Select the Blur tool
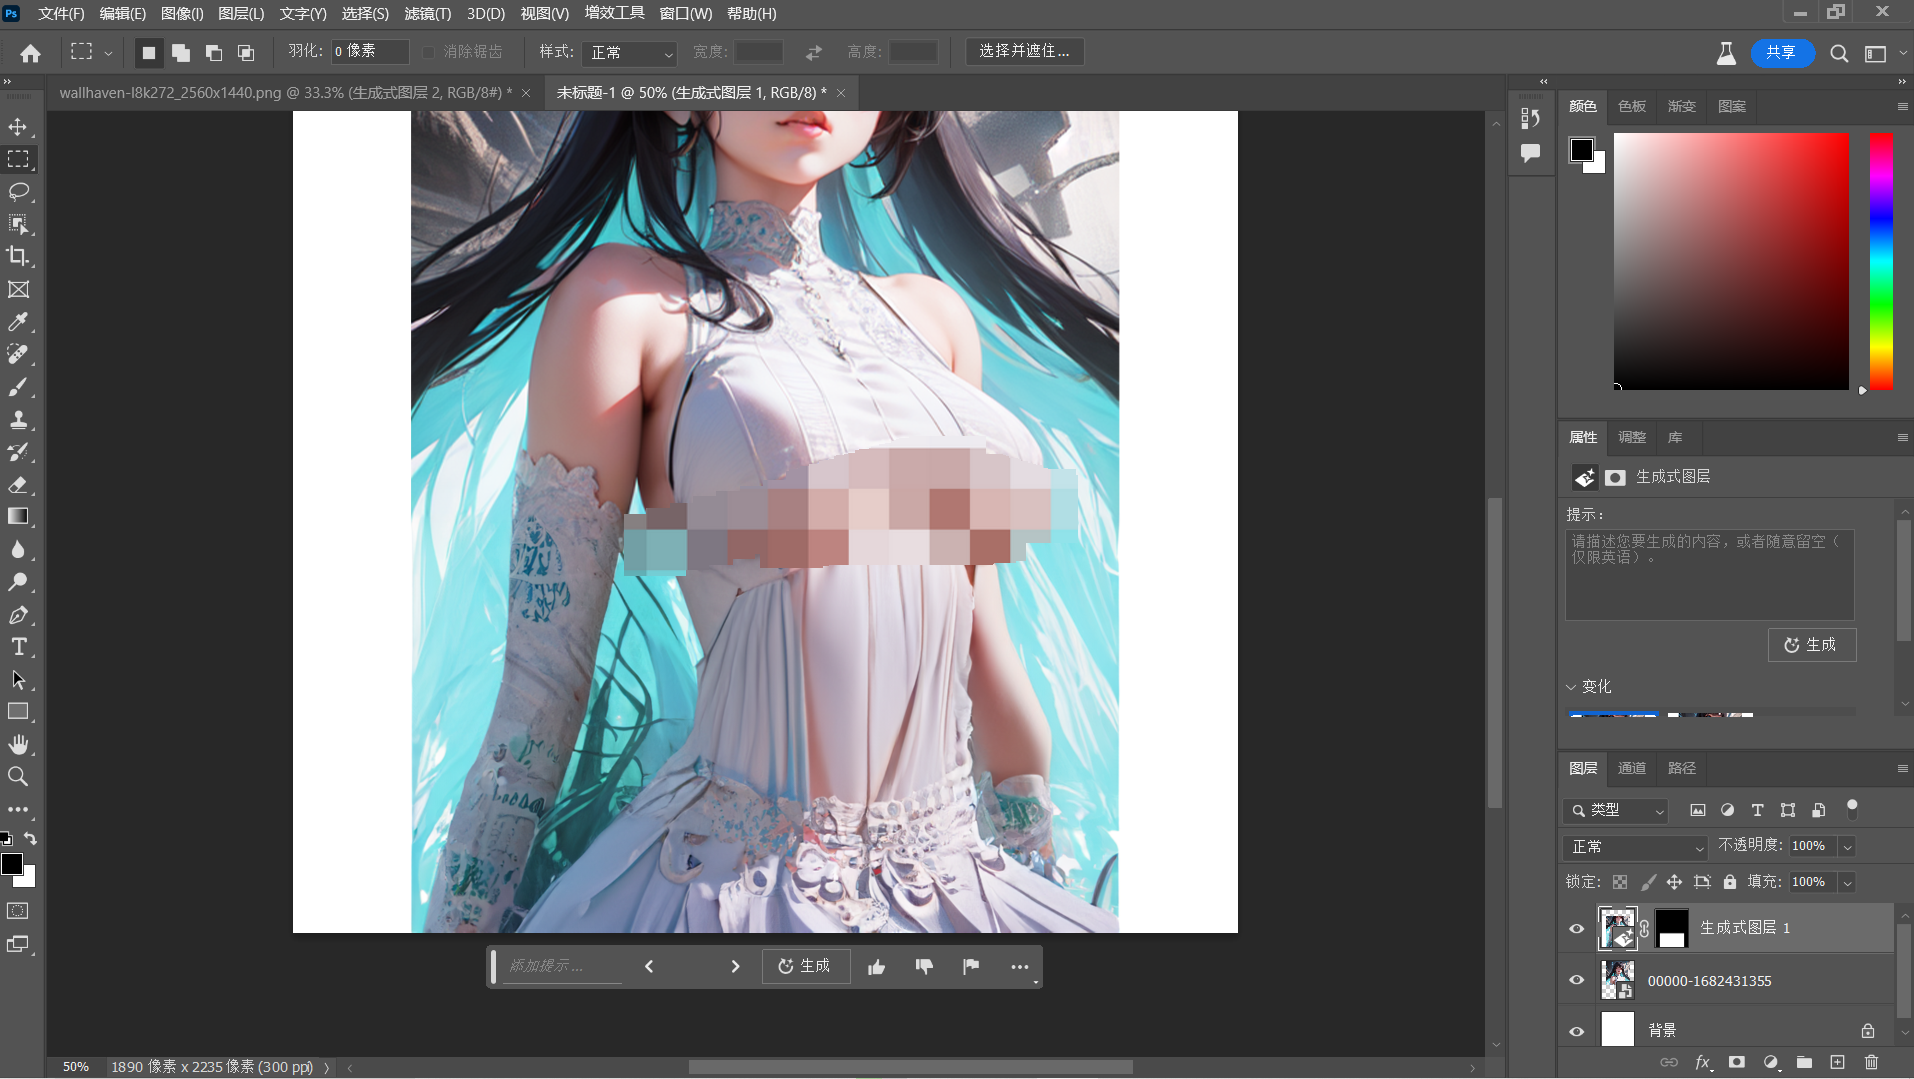 pyautogui.click(x=18, y=549)
